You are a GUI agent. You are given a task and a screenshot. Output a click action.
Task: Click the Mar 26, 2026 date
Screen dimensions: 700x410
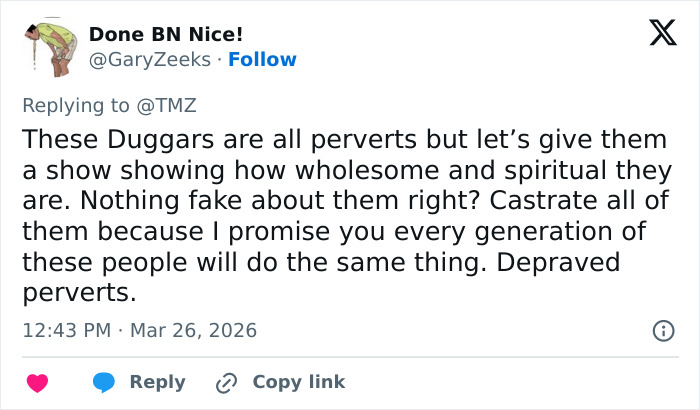[x=196, y=330]
